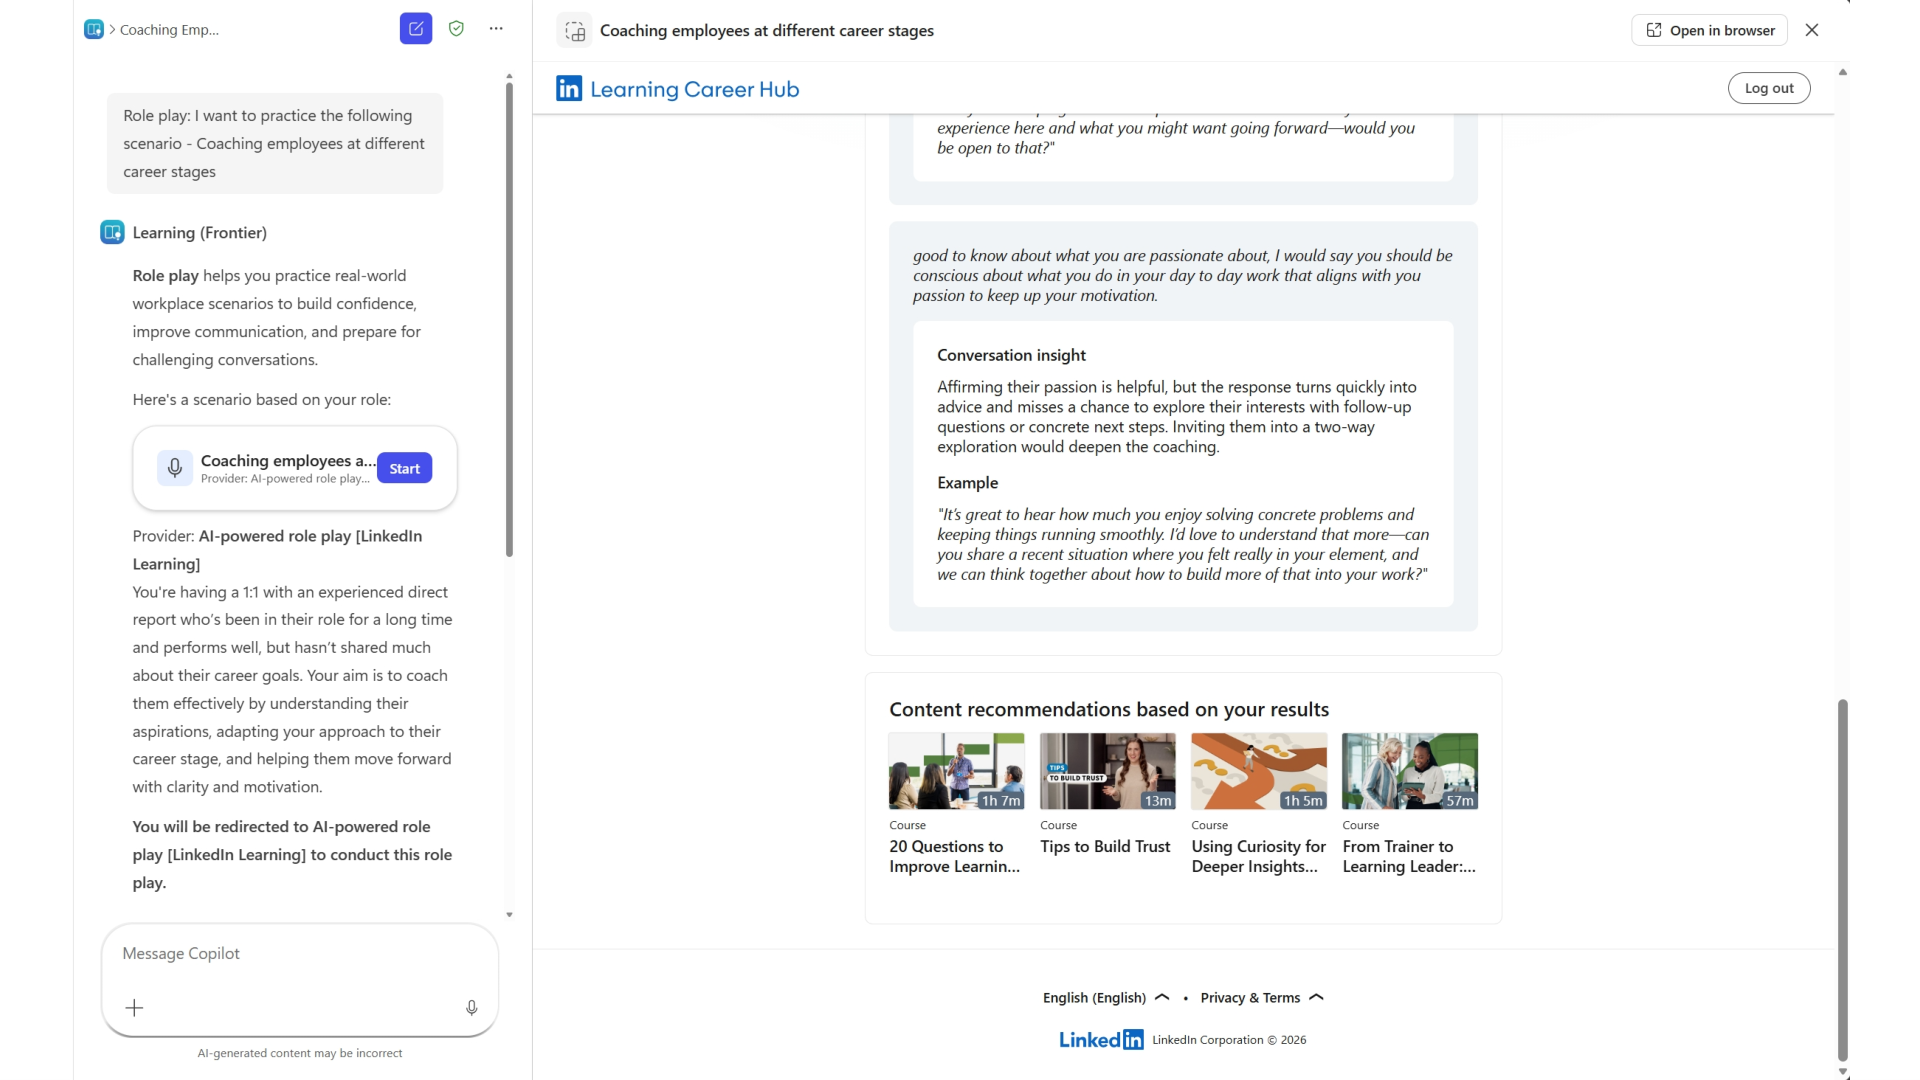The height and width of the screenshot is (1080, 1920).
Task: Click the right panel scroll down arrow
Action: tap(1842, 1071)
